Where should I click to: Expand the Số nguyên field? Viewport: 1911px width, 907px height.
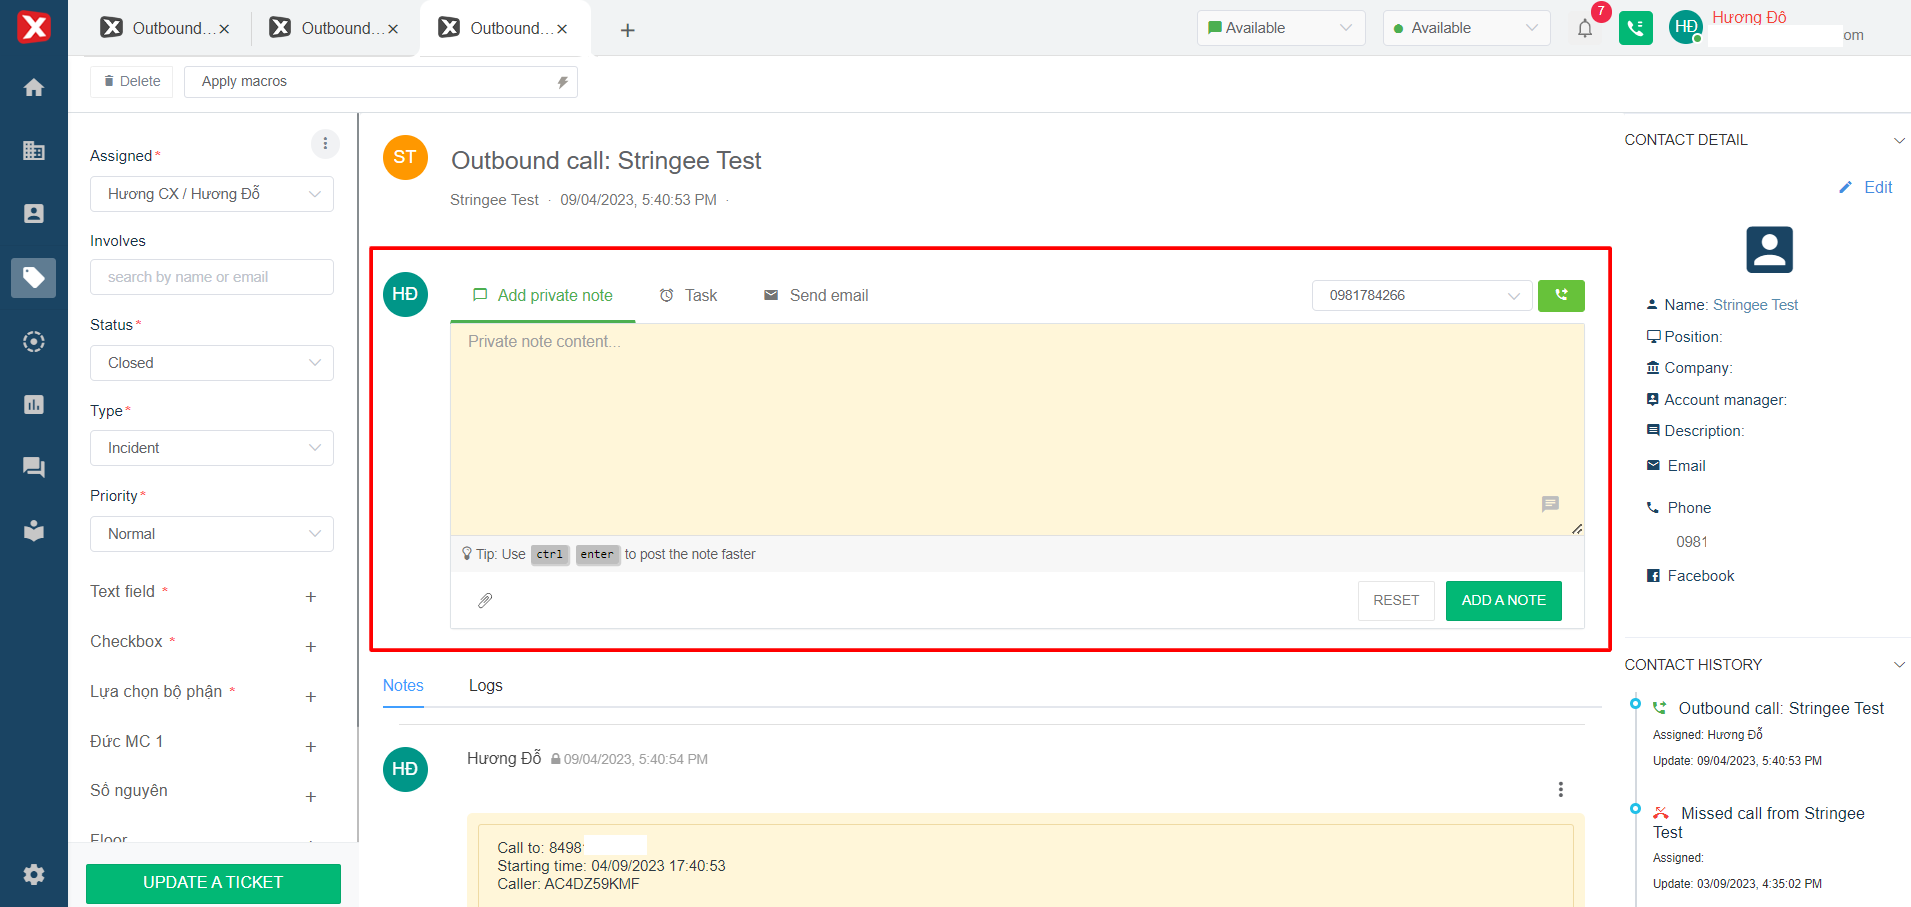coord(311,797)
